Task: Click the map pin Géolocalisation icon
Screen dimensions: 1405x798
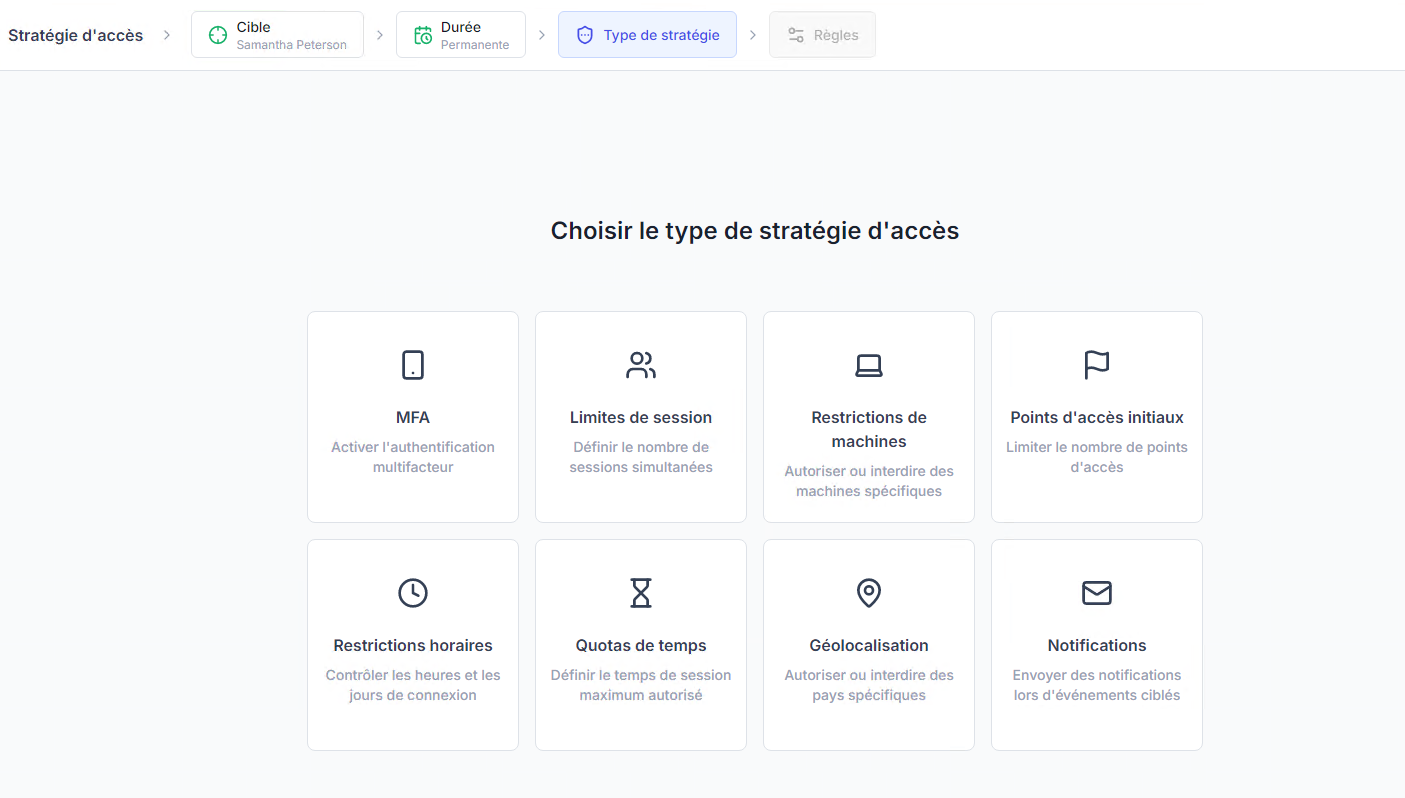Action: pos(869,593)
